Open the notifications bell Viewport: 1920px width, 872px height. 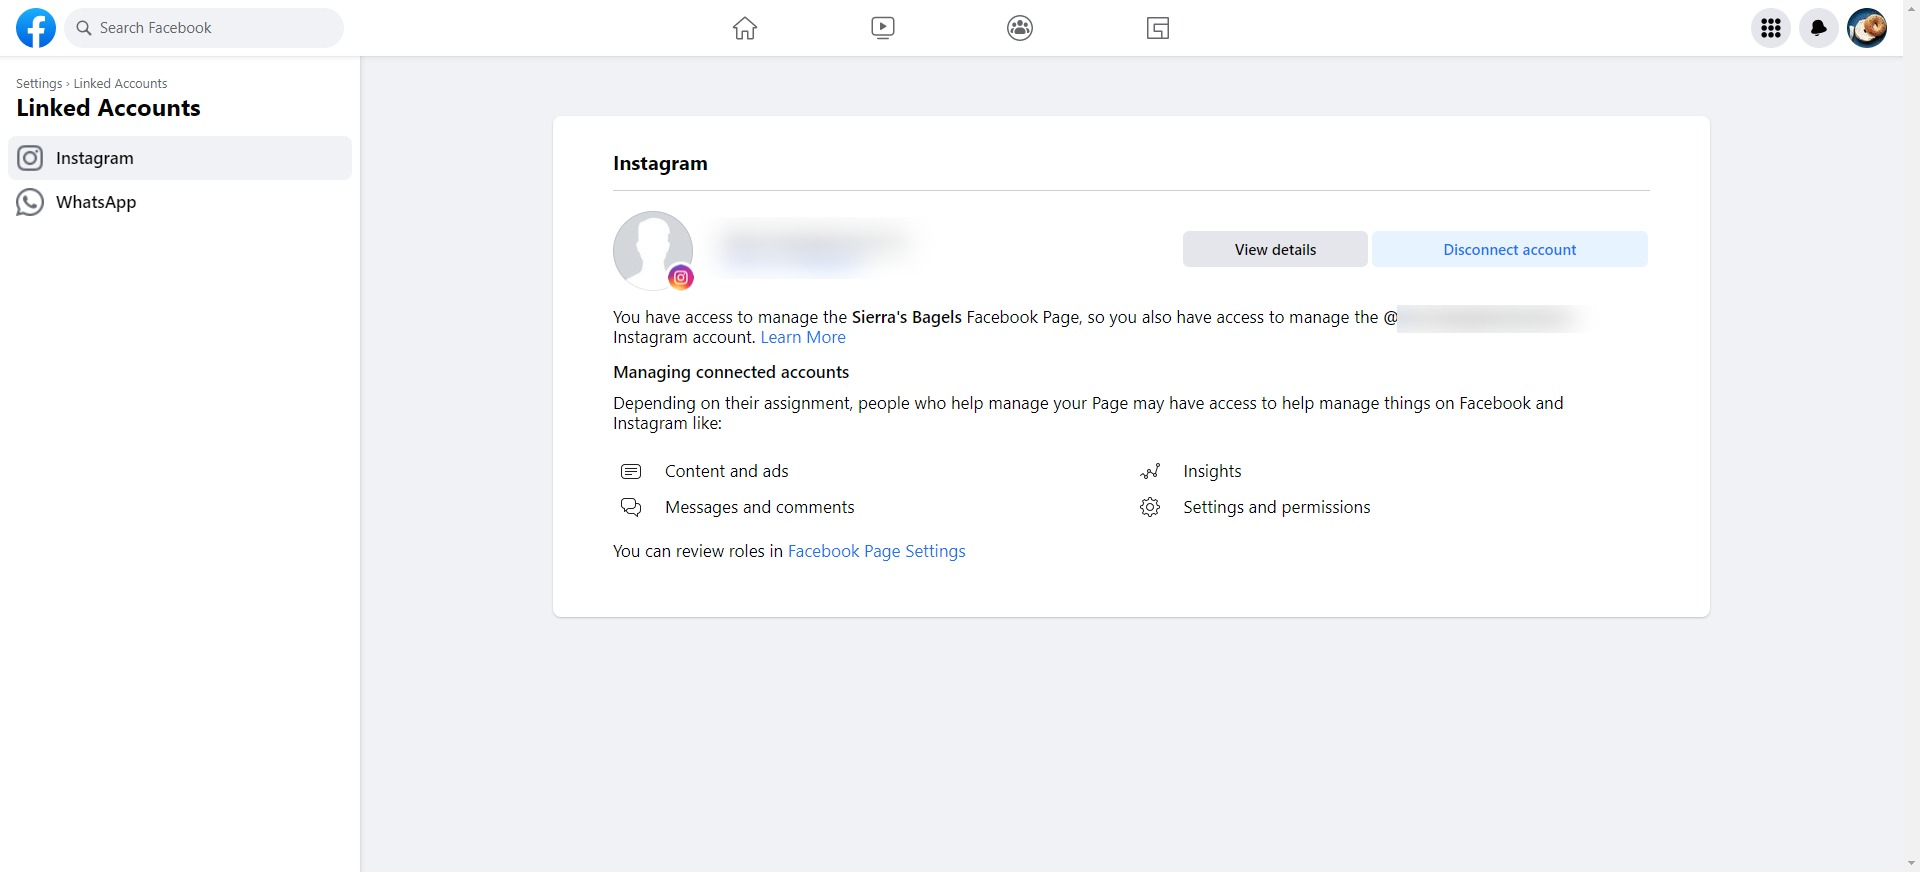click(x=1819, y=28)
